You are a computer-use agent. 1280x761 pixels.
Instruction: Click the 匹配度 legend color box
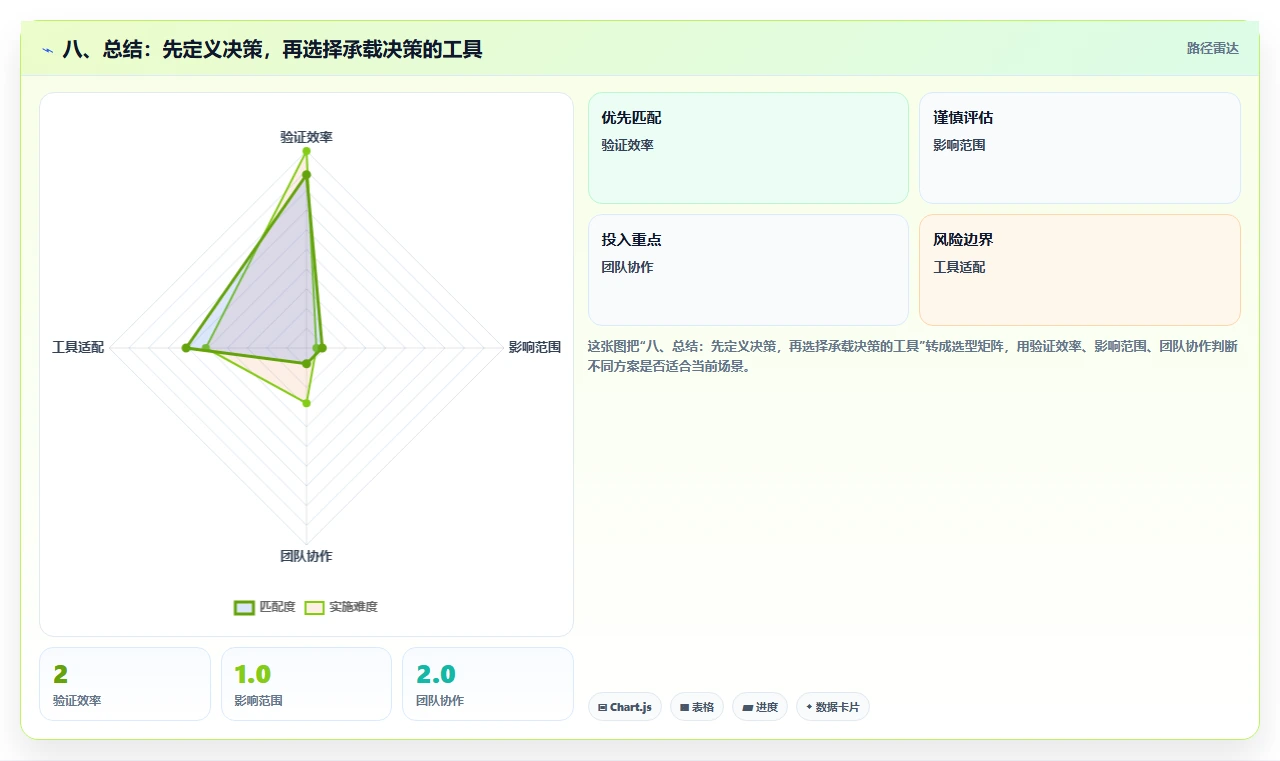tap(244, 607)
